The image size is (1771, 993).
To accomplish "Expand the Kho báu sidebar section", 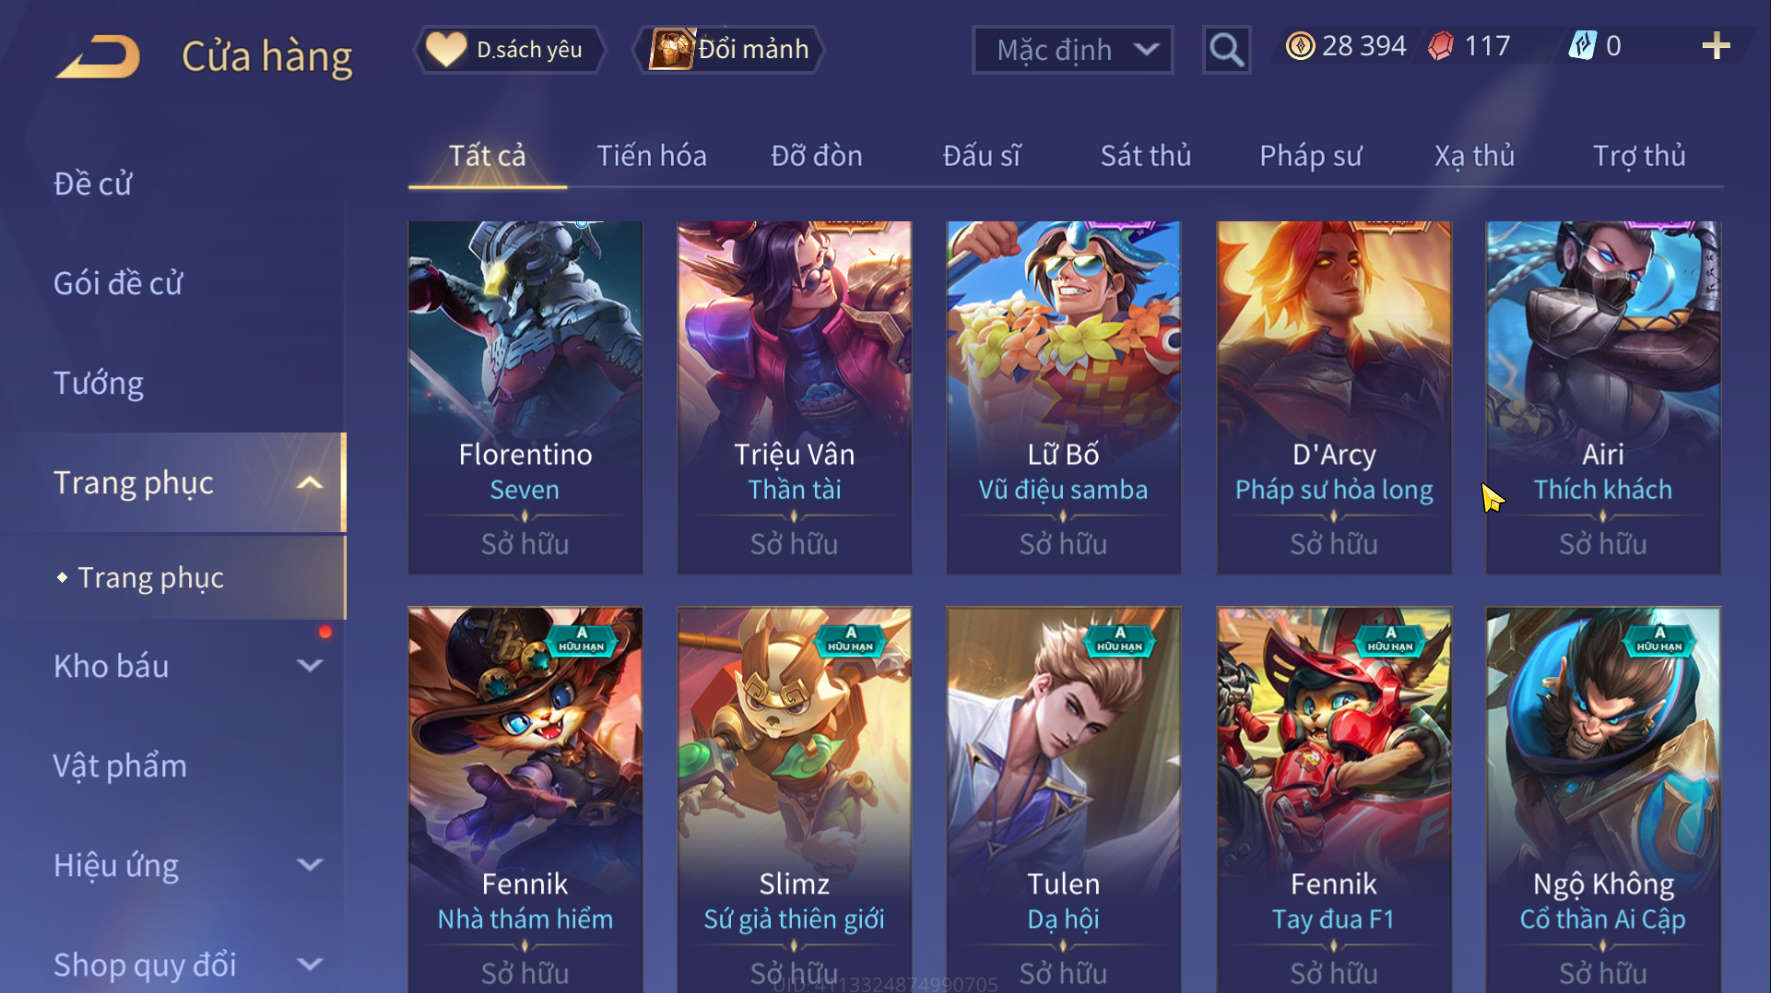I will 310,666.
